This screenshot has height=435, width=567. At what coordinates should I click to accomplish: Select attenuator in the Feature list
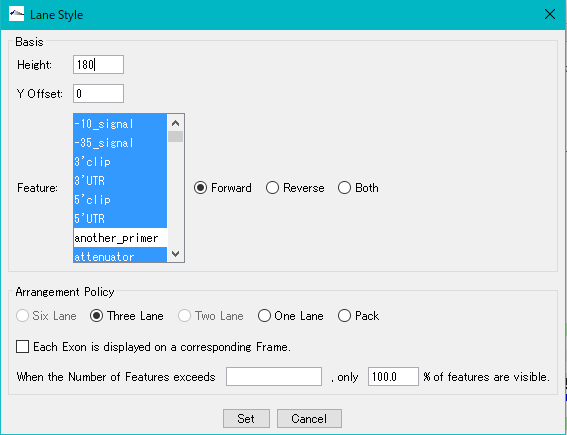click(x=120, y=255)
